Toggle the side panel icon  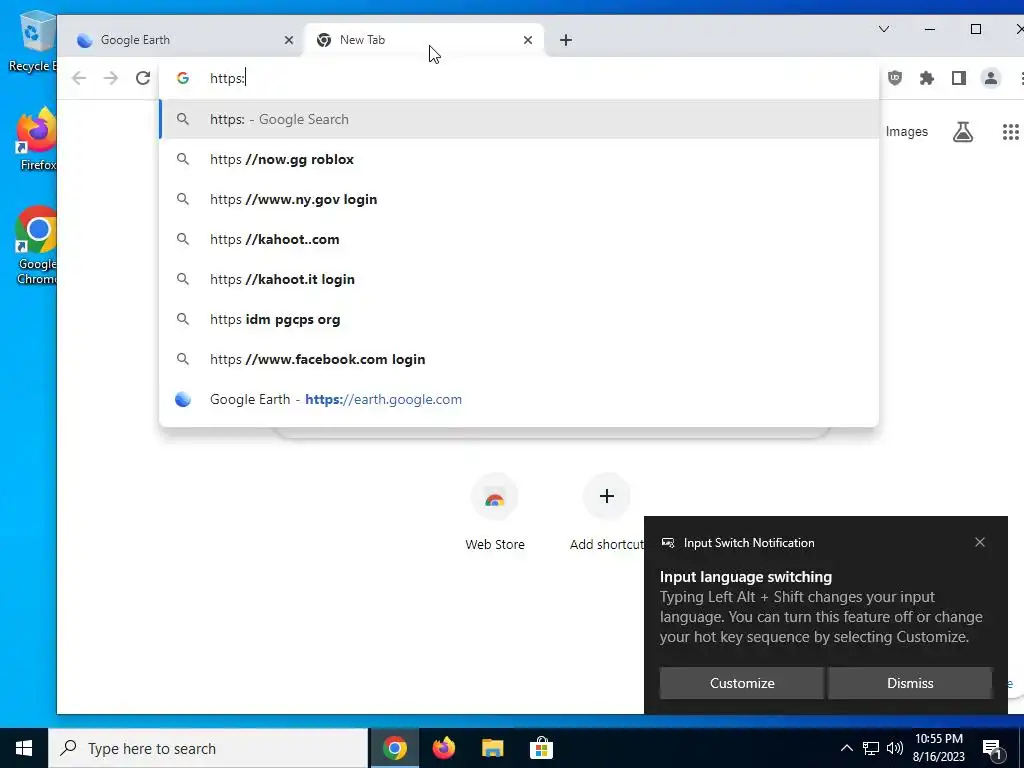(x=959, y=78)
